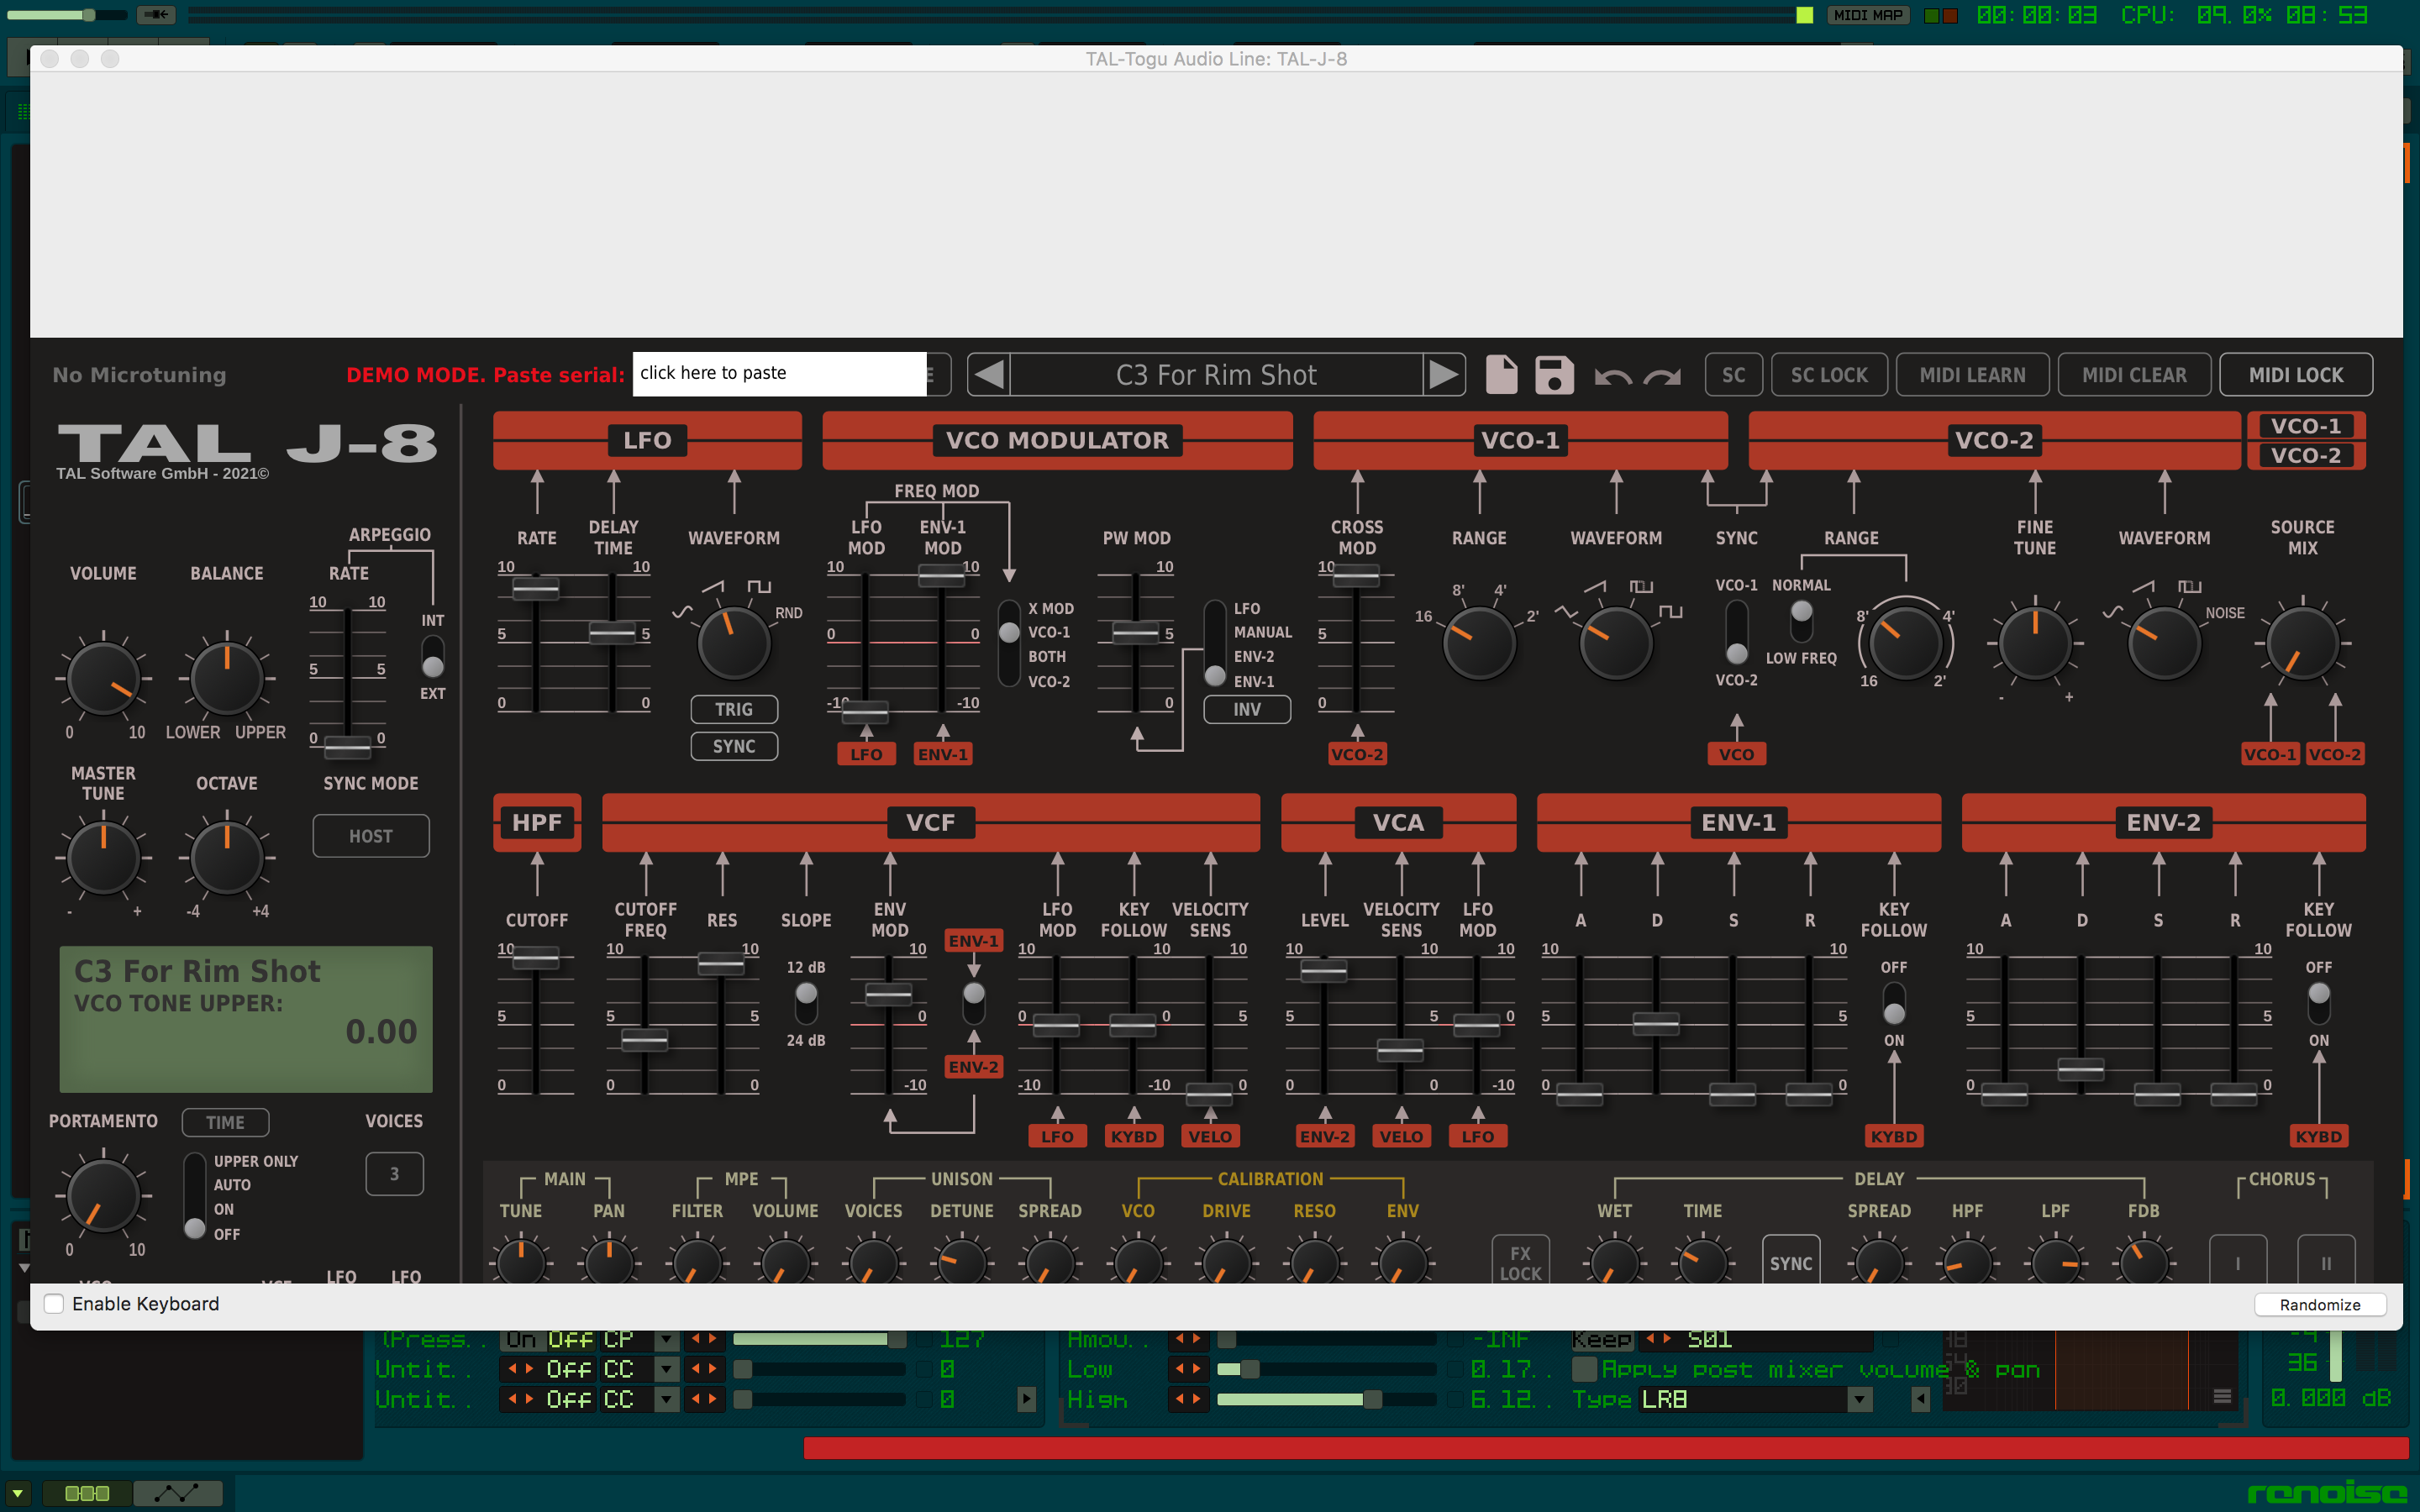This screenshot has width=2420, height=1512.
Task: Click the VCO-1 RANGE knob
Action: point(1479,643)
